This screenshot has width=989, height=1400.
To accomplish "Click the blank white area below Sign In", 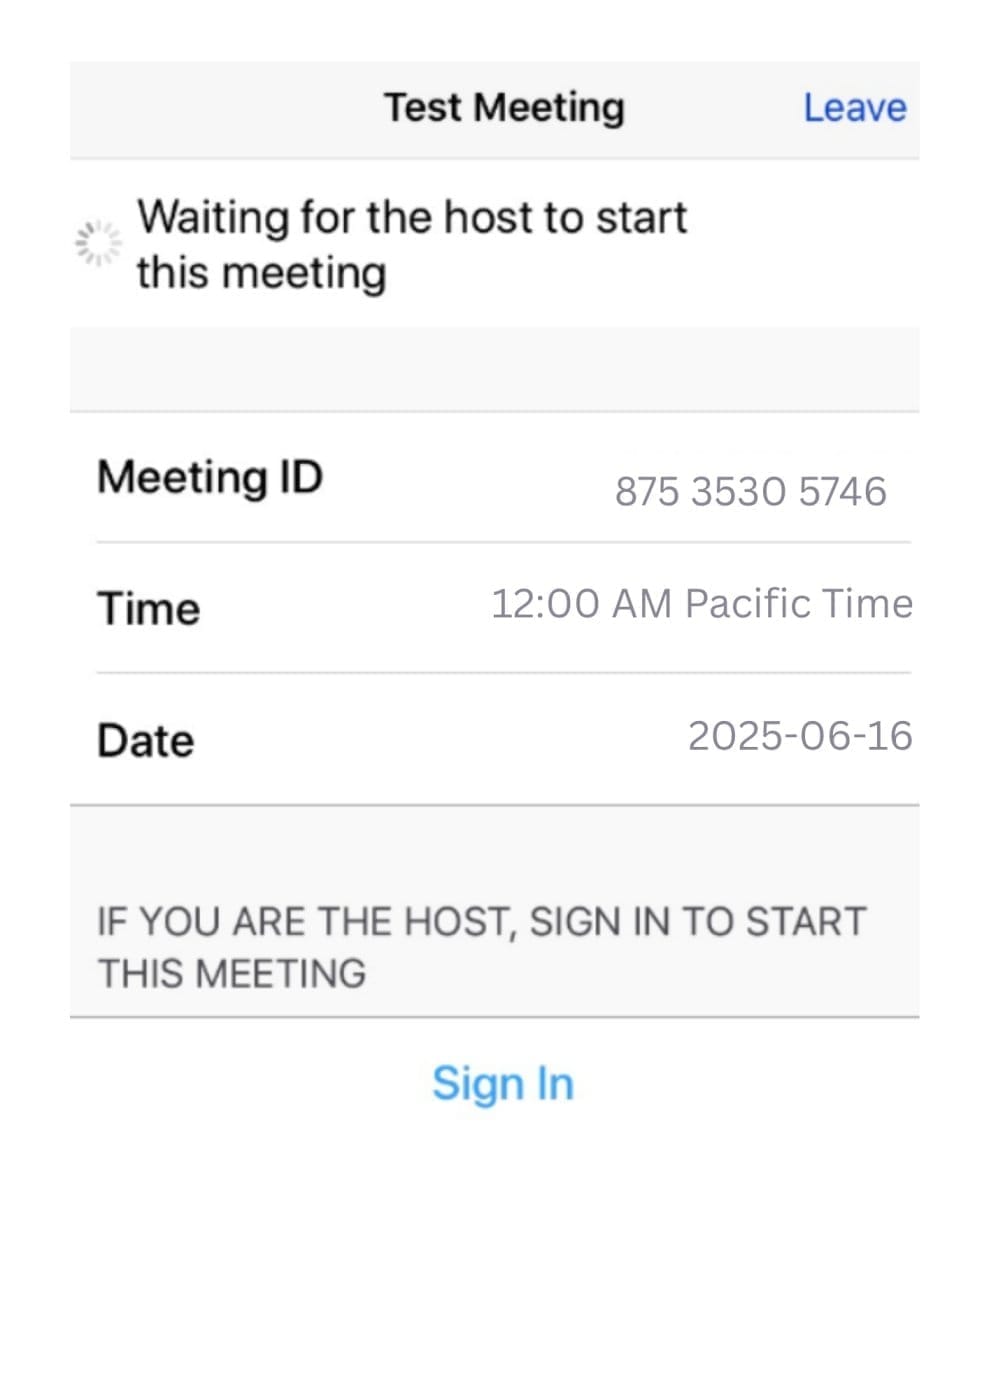I will point(494,1250).
